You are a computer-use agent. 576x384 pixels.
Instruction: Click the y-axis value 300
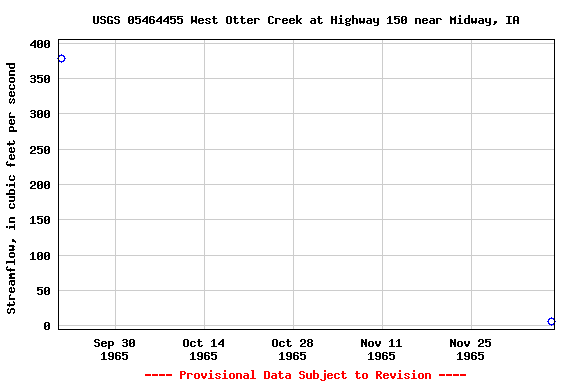[40, 114]
